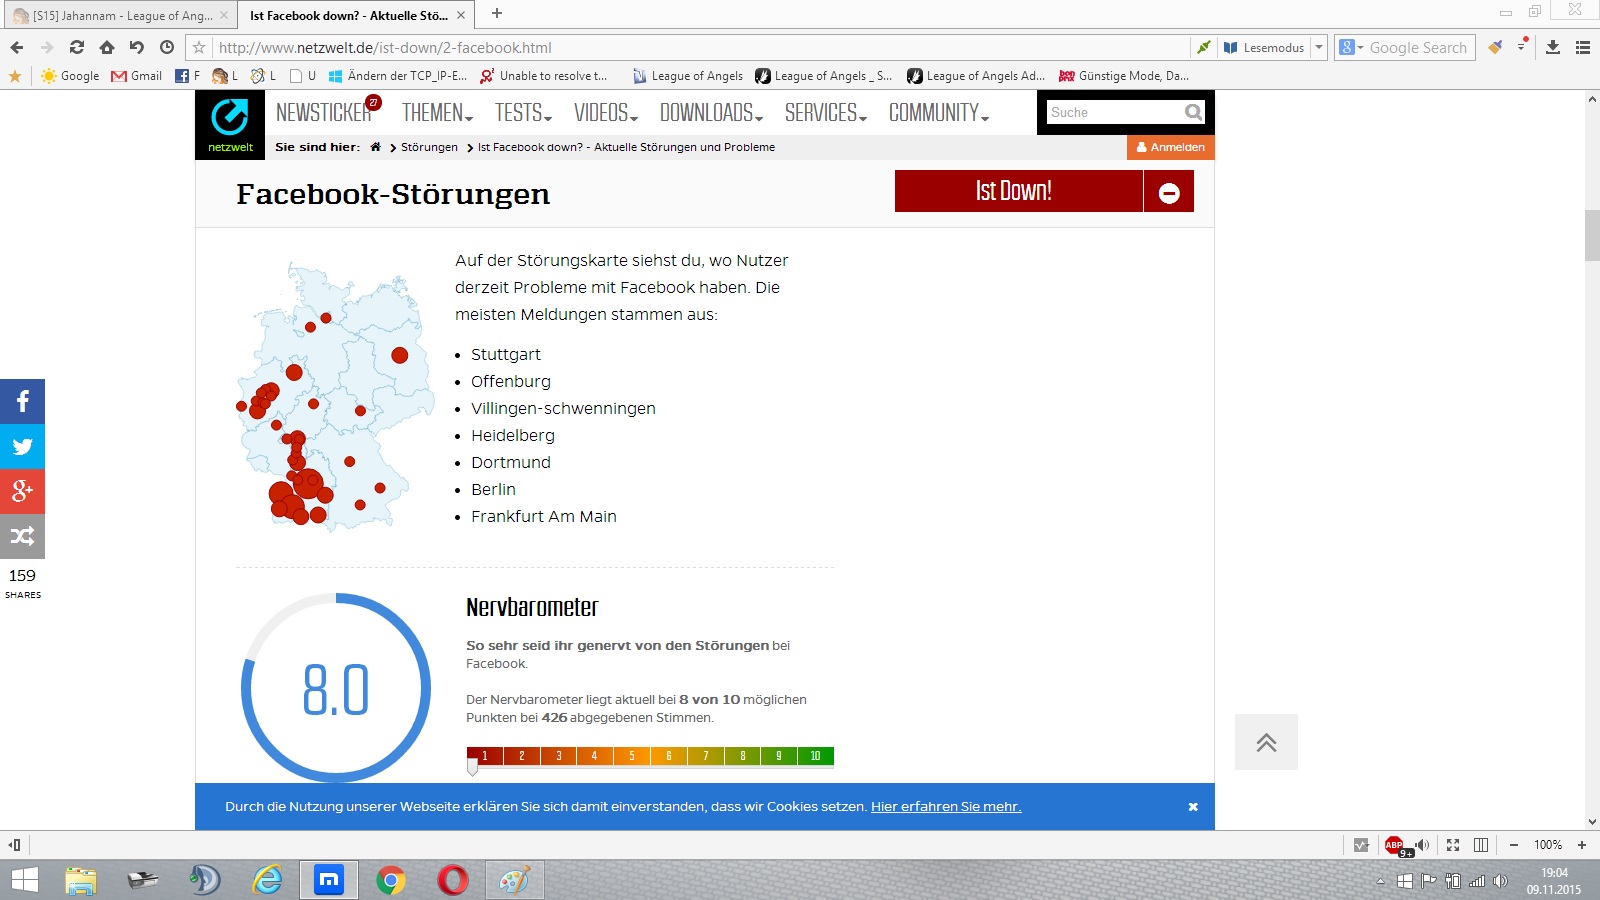Image resolution: width=1600 pixels, height=900 pixels.
Task: Toggle mute with status bar speaker icon
Action: (1422, 845)
